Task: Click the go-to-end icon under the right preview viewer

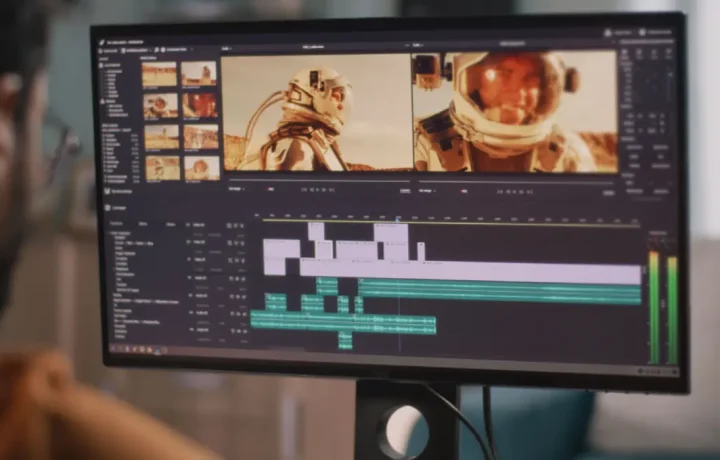Action: pyautogui.click(x=529, y=192)
